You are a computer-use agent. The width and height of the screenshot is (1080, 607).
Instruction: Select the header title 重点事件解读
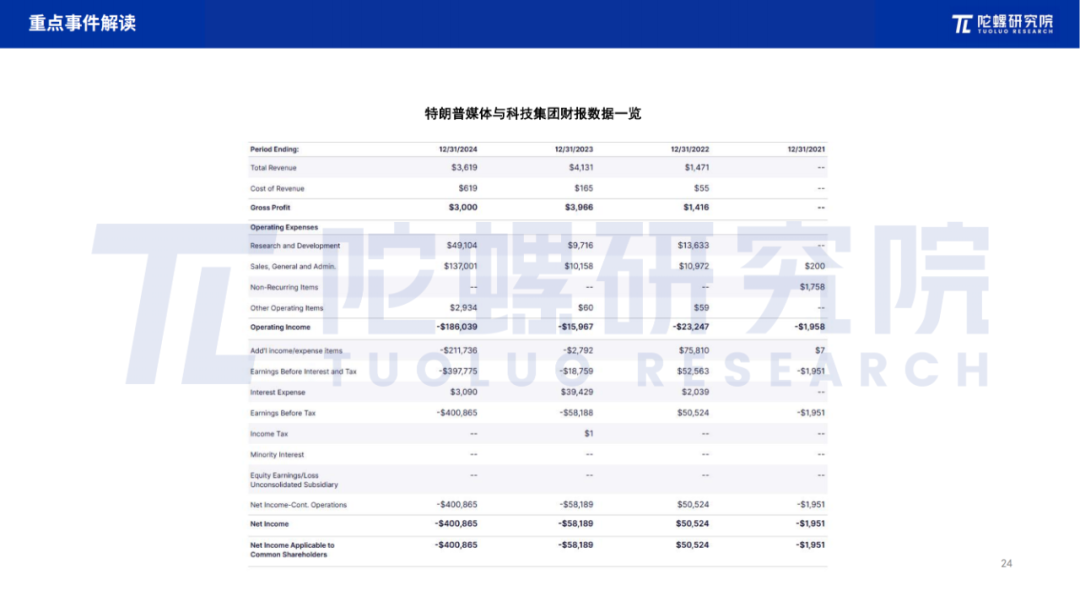click(x=82, y=23)
